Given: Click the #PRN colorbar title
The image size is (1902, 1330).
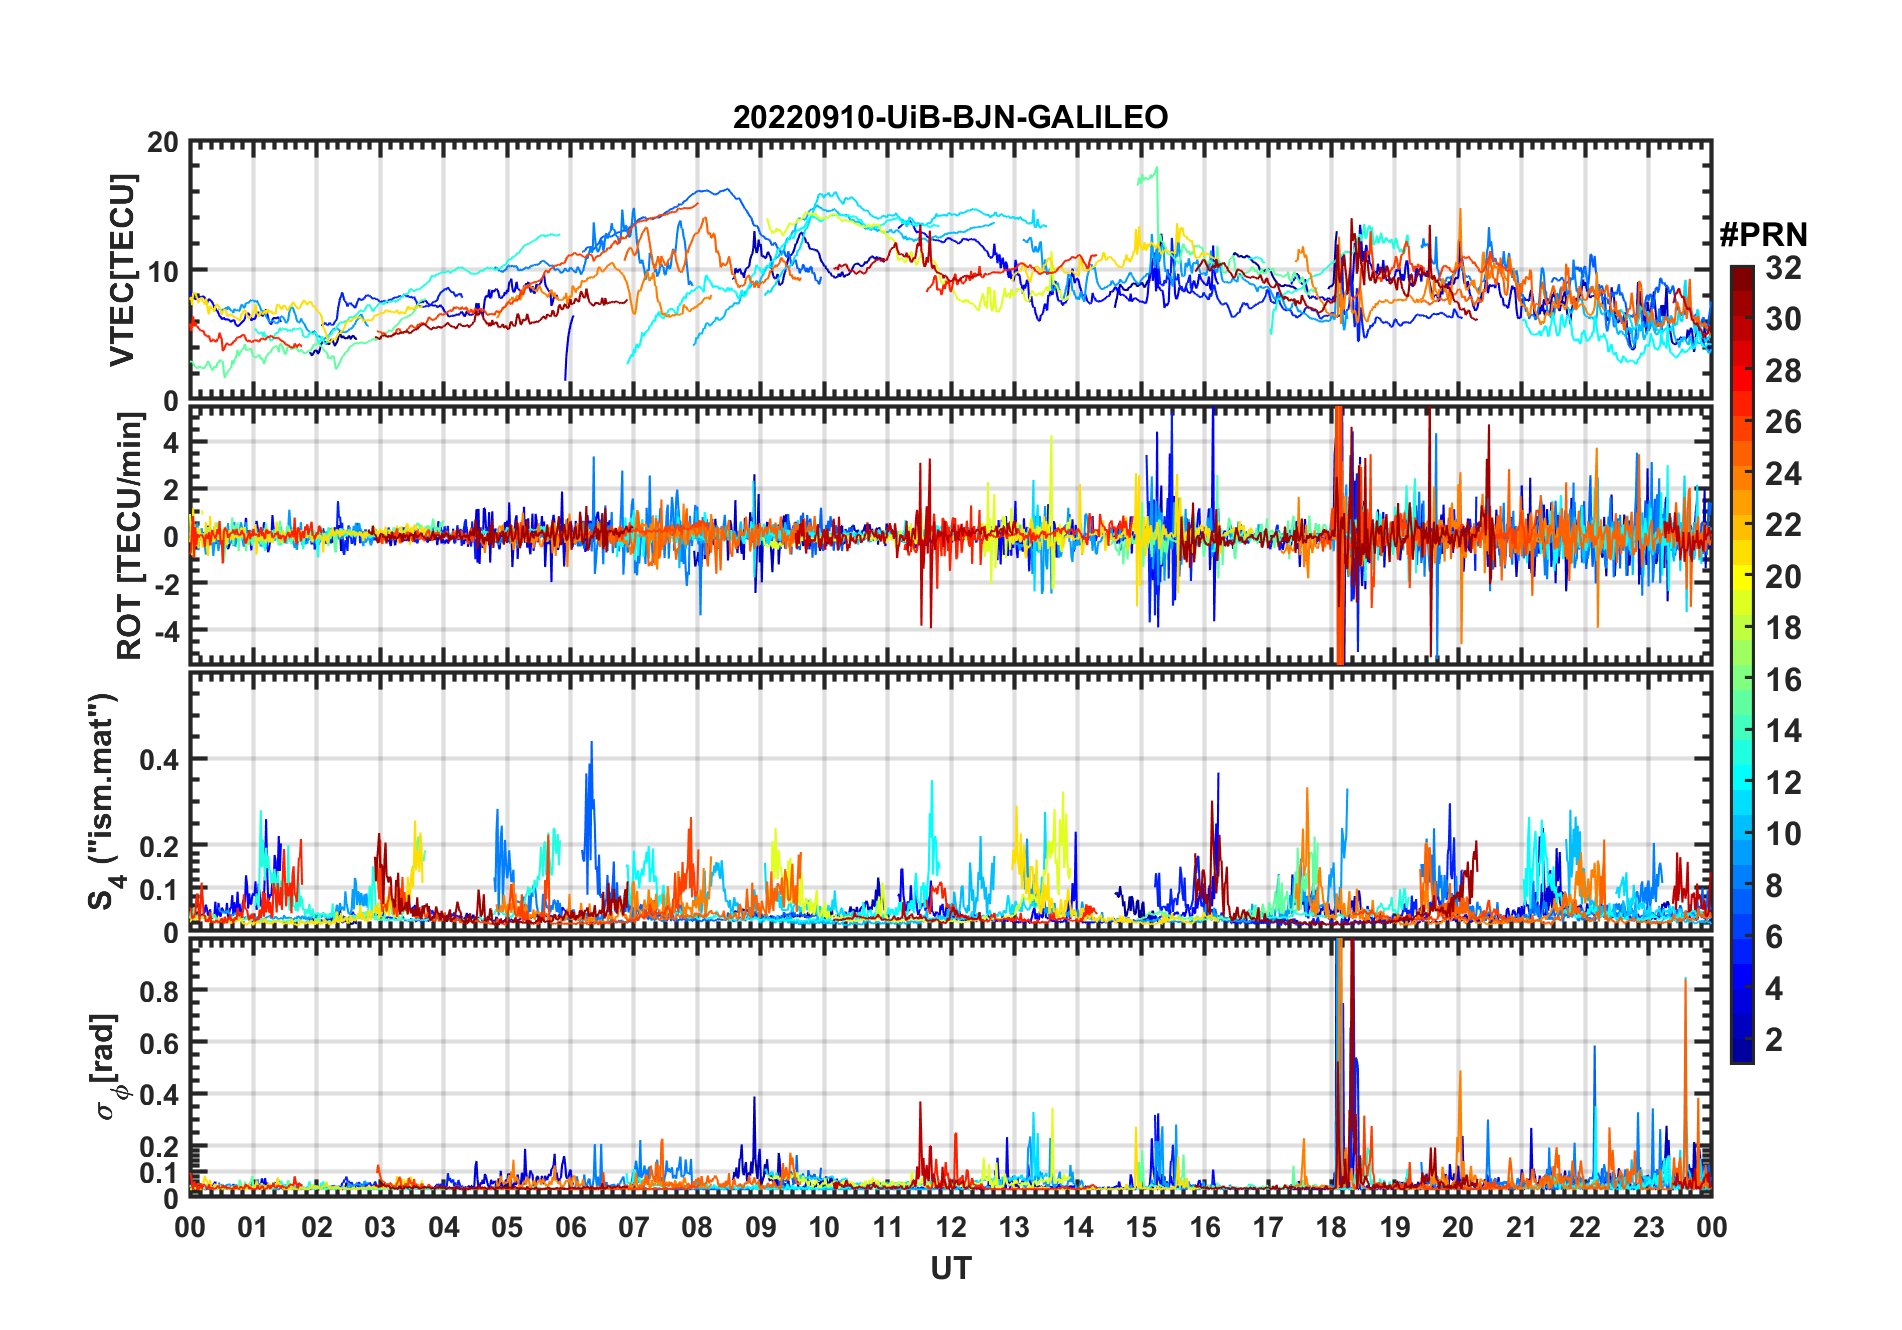Looking at the screenshot, I should [1764, 235].
